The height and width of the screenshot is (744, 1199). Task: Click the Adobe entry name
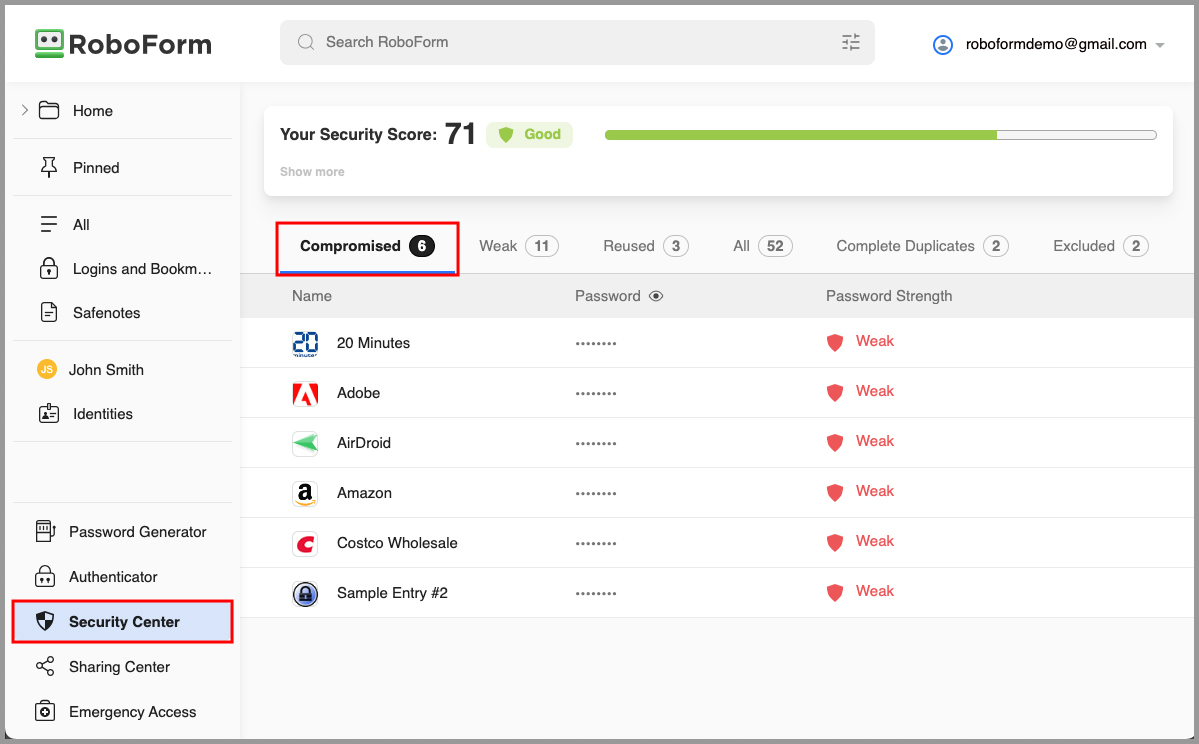coord(359,393)
